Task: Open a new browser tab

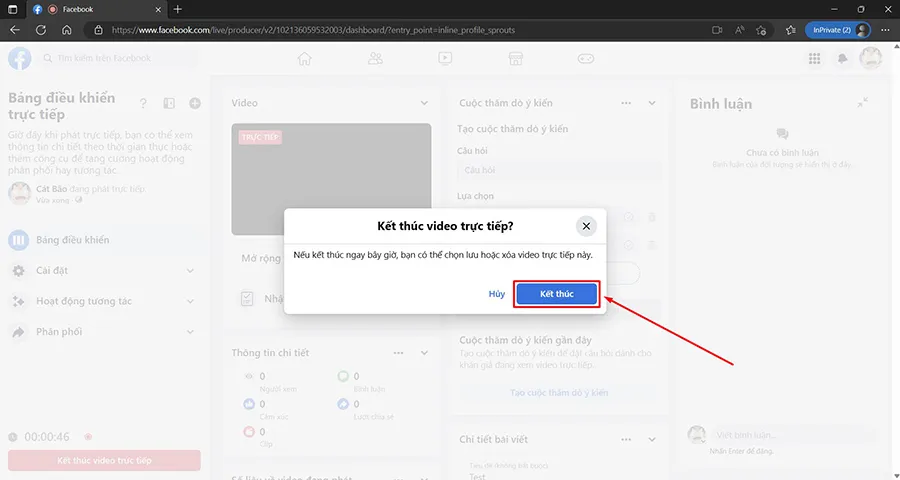Action: (177, 9)
